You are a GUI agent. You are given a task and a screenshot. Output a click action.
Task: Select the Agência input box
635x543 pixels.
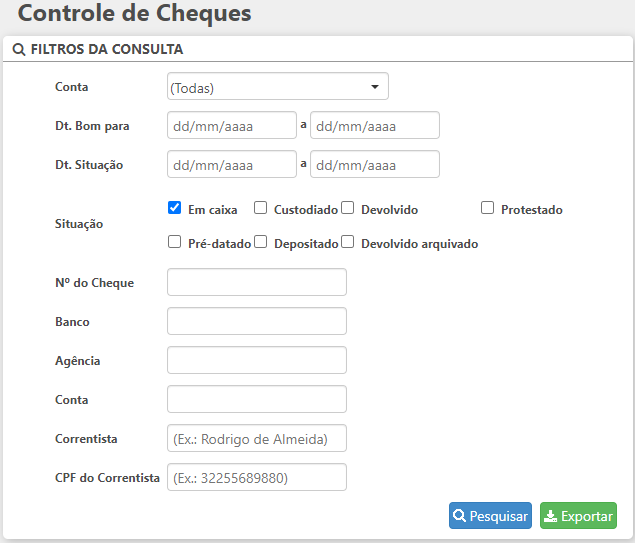coord(256,360)
